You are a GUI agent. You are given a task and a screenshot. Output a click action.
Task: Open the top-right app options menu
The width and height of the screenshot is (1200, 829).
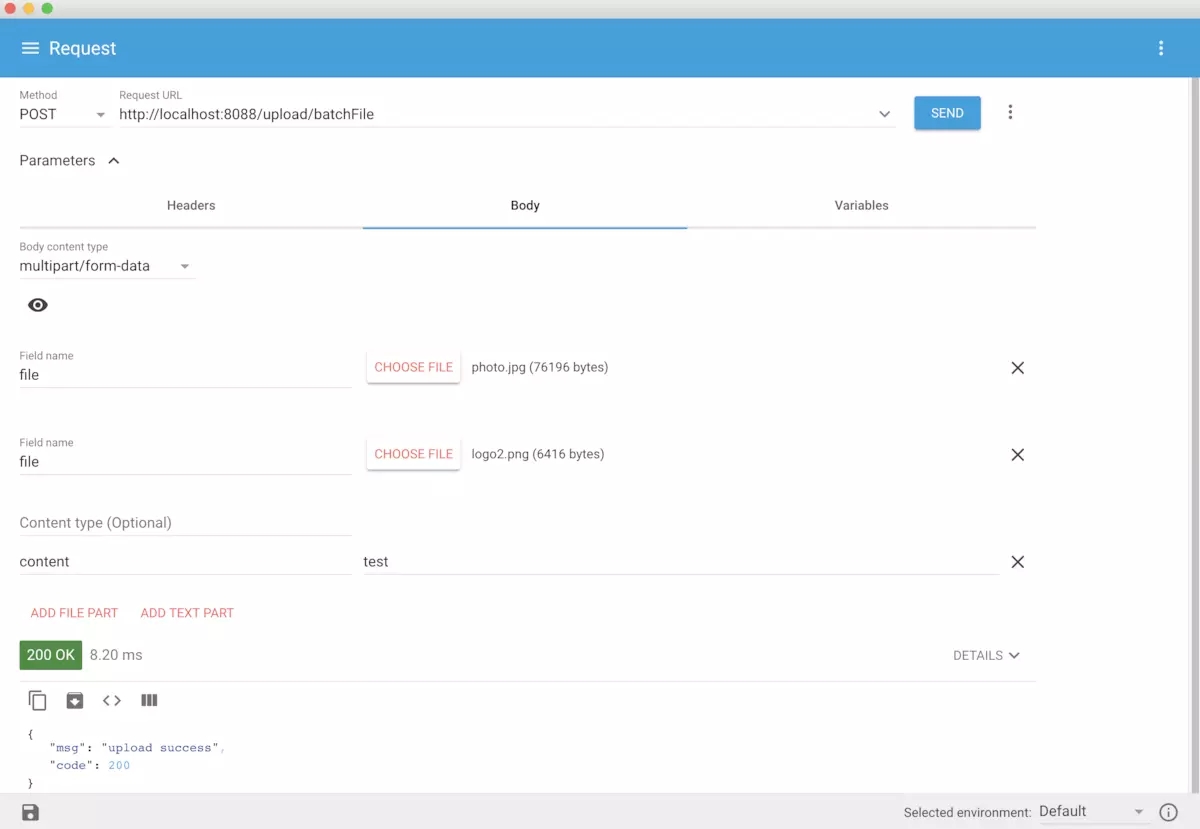1160,48
